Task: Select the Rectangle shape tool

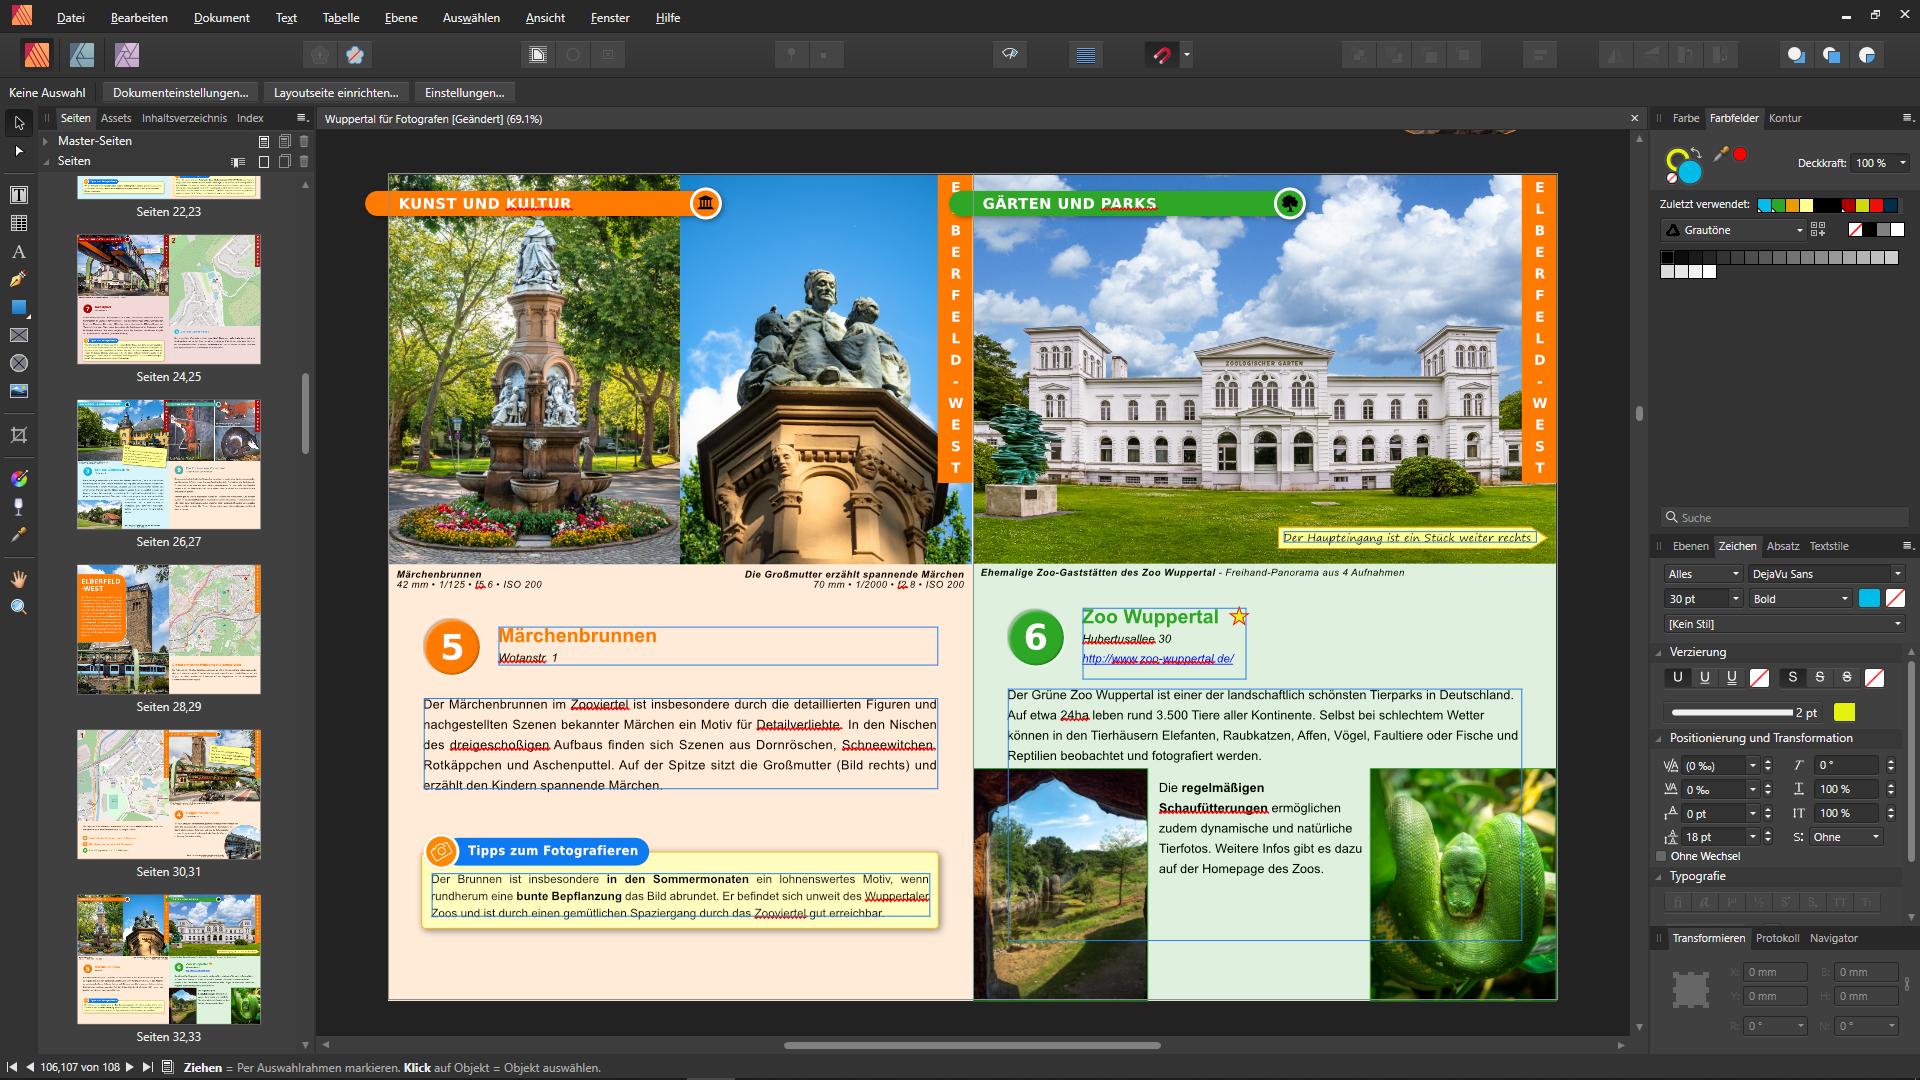Action: pyautogui.click(x=18, y=307)
